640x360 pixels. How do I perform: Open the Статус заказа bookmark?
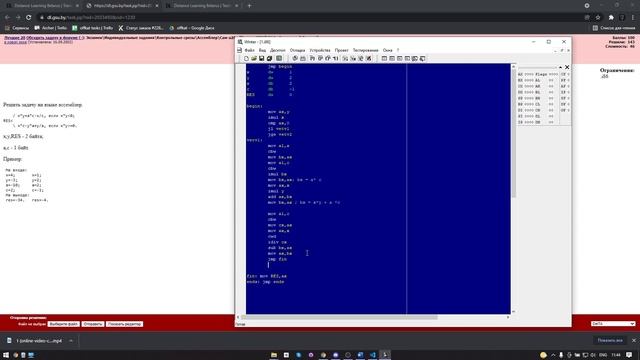coord(141,28)
